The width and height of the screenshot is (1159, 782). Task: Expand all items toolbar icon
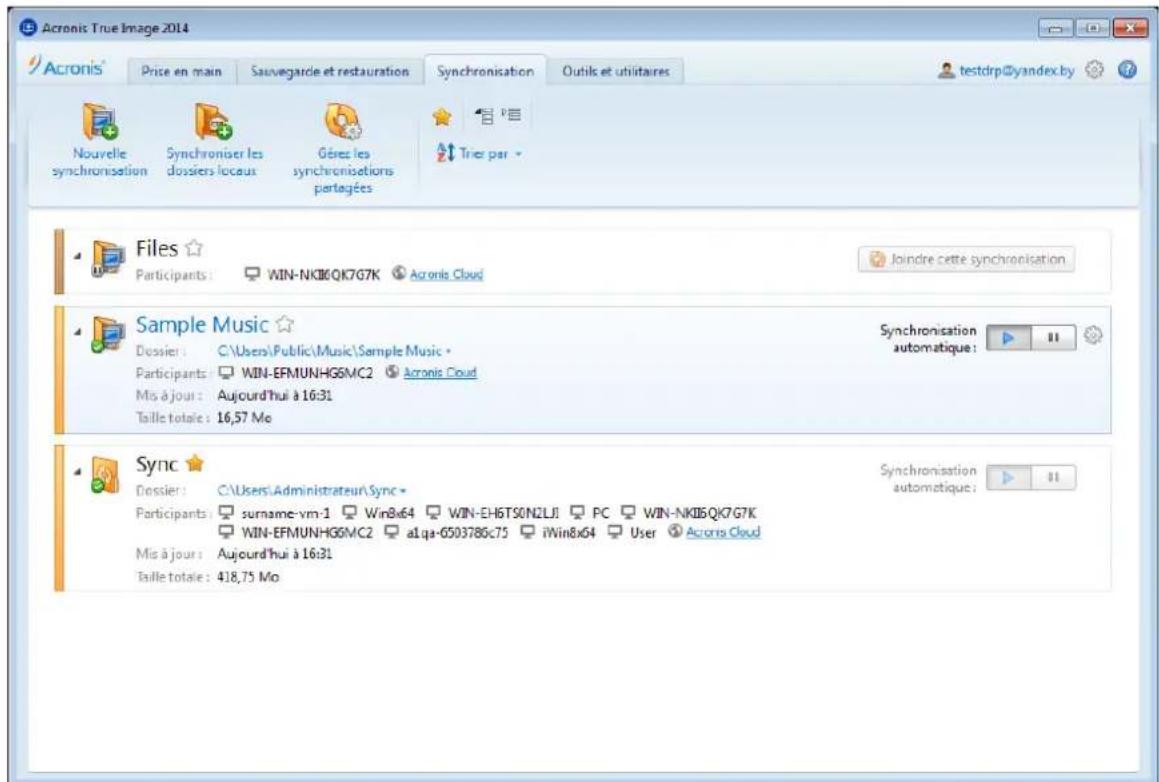coord(511,115)
